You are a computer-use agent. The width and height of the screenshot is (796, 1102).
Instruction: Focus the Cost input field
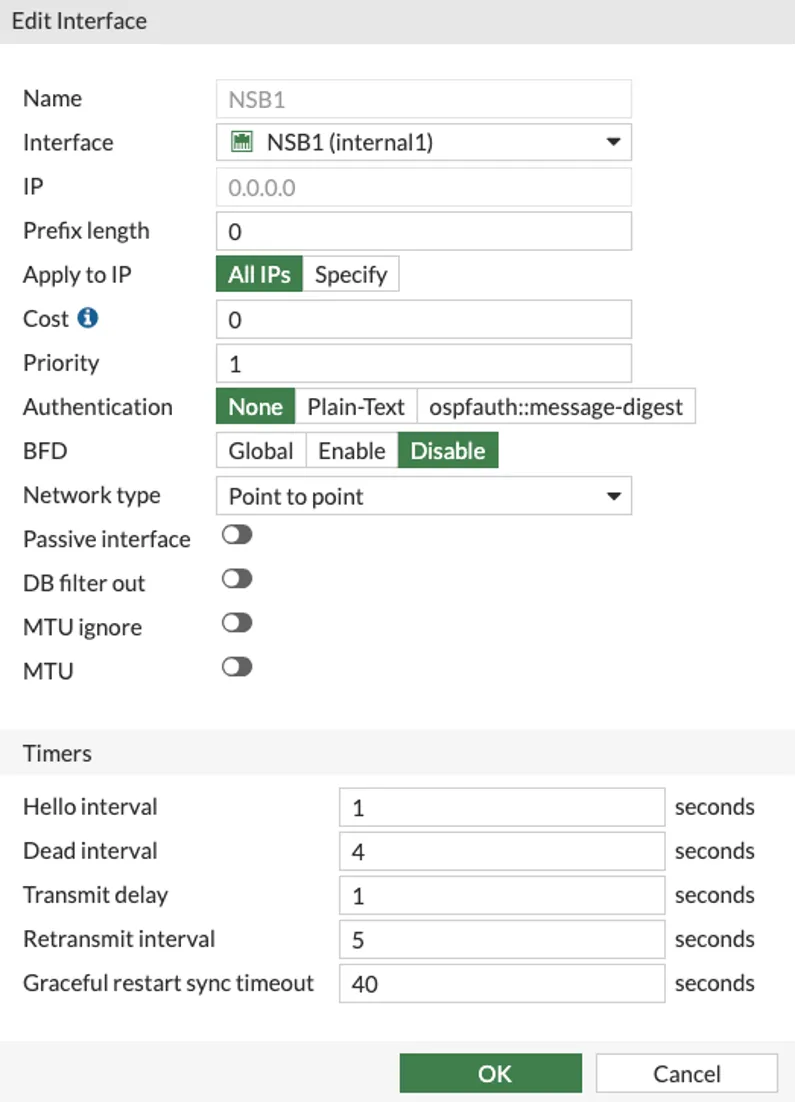pyautogui.click(x=424, y=319)
